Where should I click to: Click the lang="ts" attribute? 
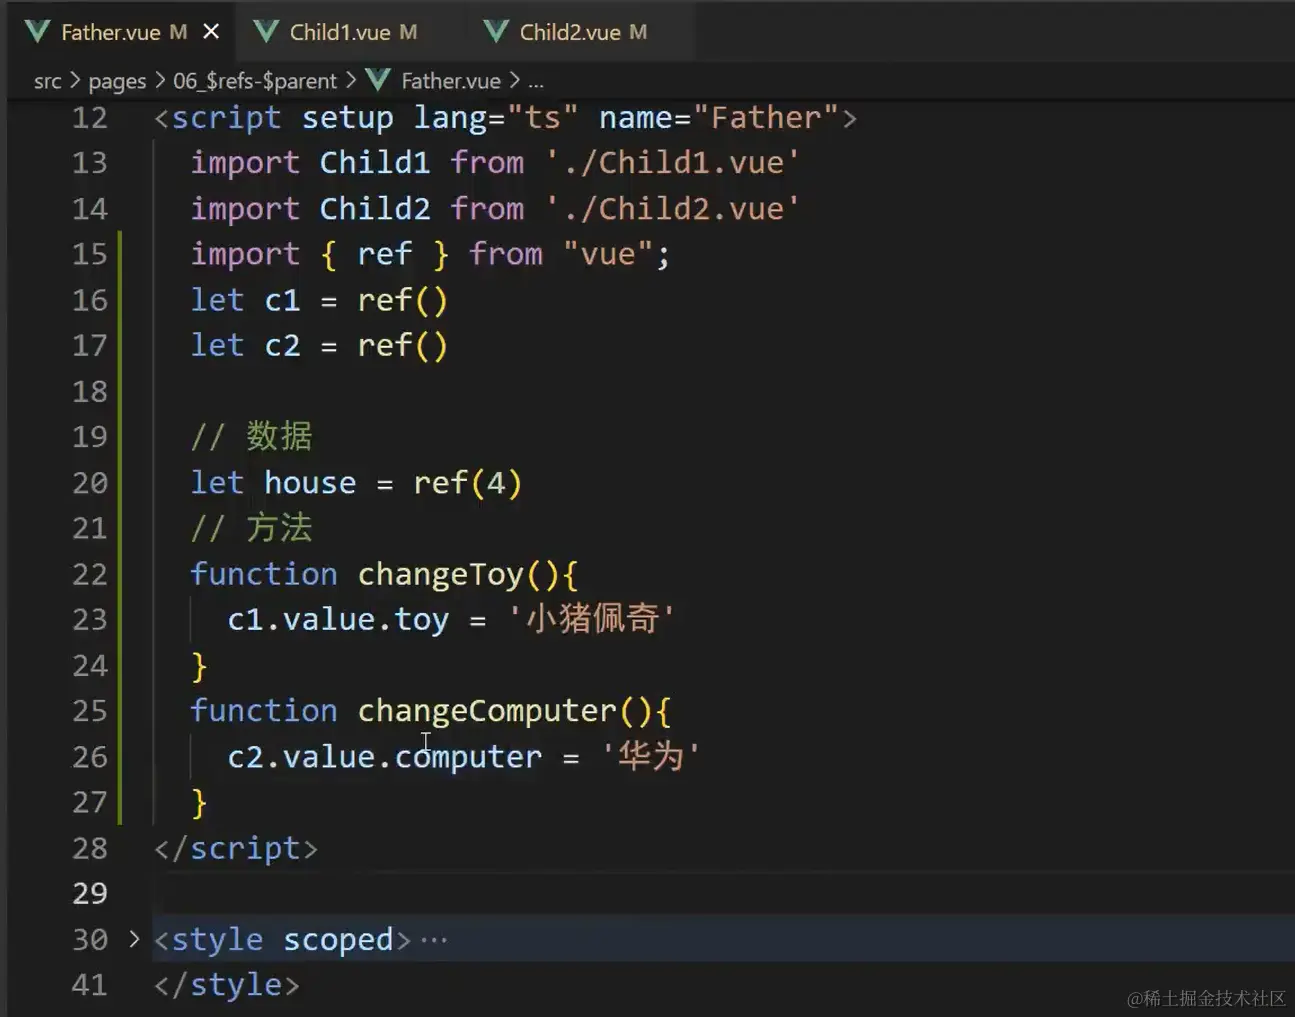pos(496,118)
